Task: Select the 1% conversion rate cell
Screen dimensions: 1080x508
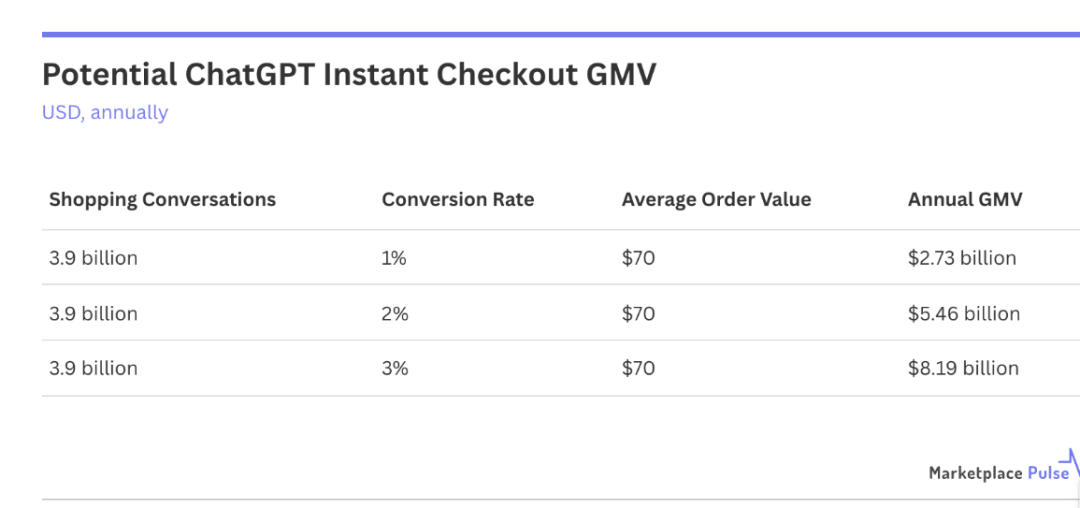Action: 394,258
